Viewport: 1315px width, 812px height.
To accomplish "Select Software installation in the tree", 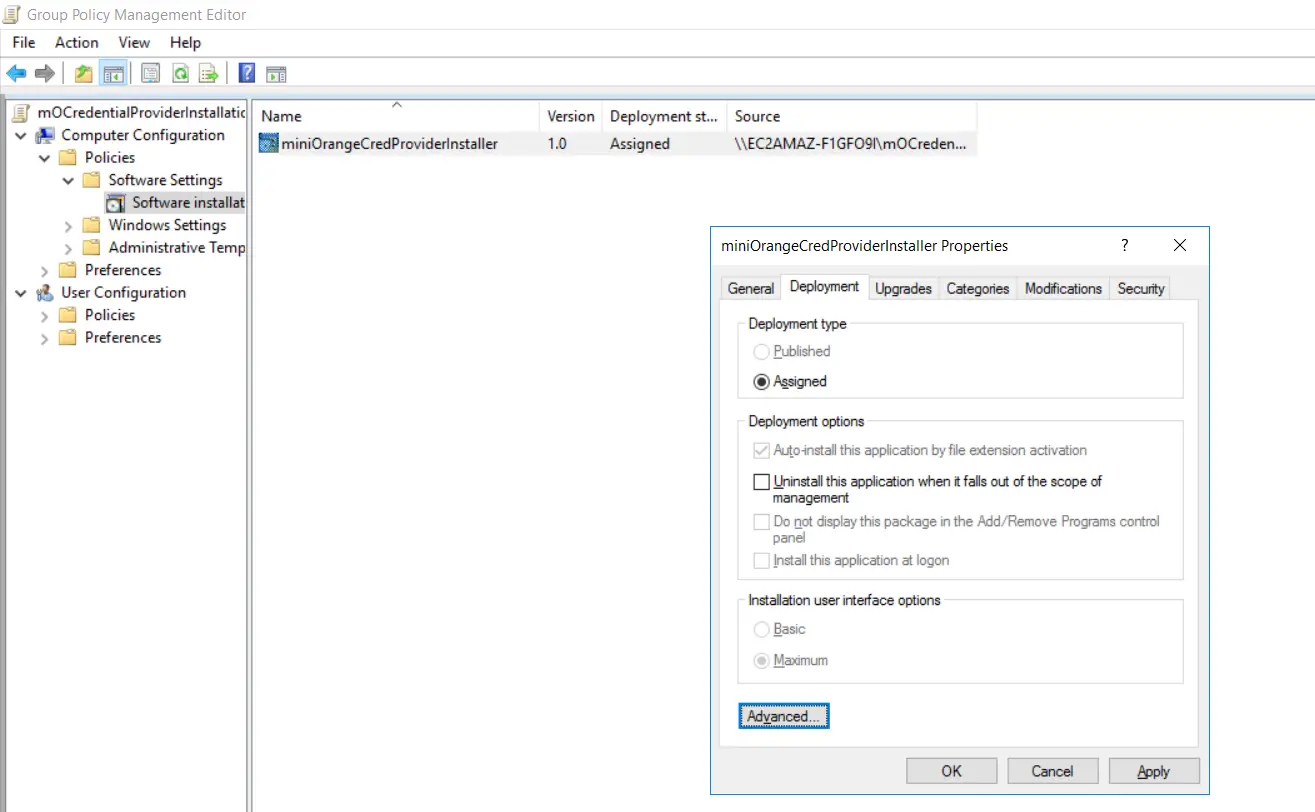I will coord(189,203).
